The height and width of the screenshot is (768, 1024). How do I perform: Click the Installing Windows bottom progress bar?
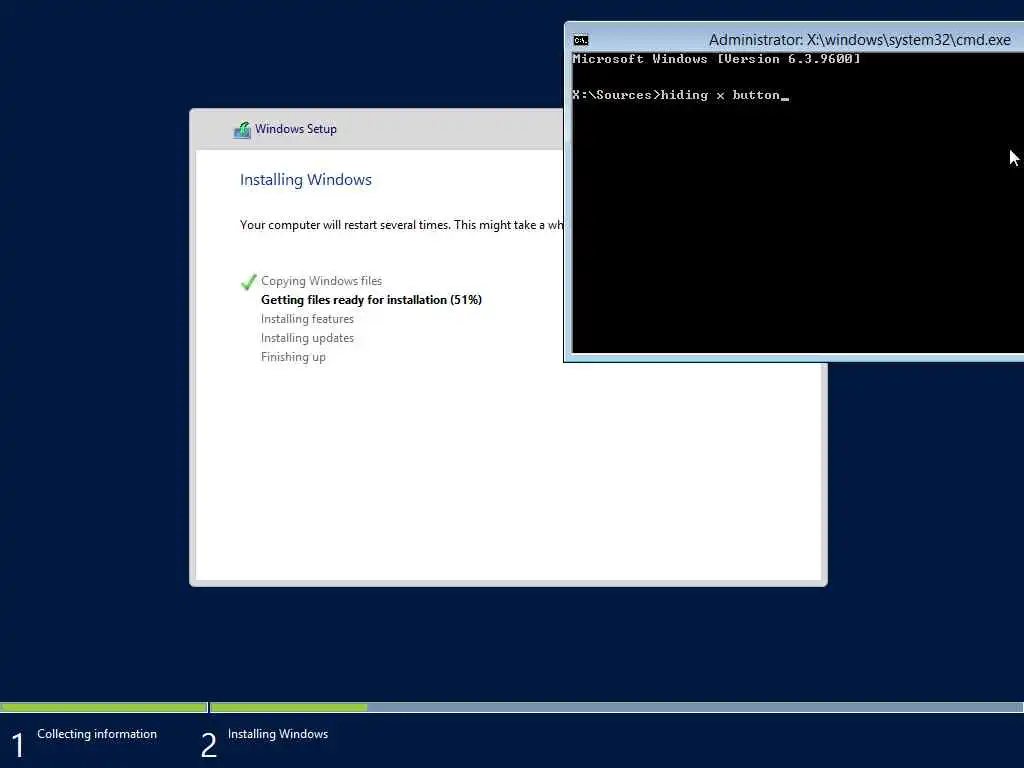tap(617, 707)
